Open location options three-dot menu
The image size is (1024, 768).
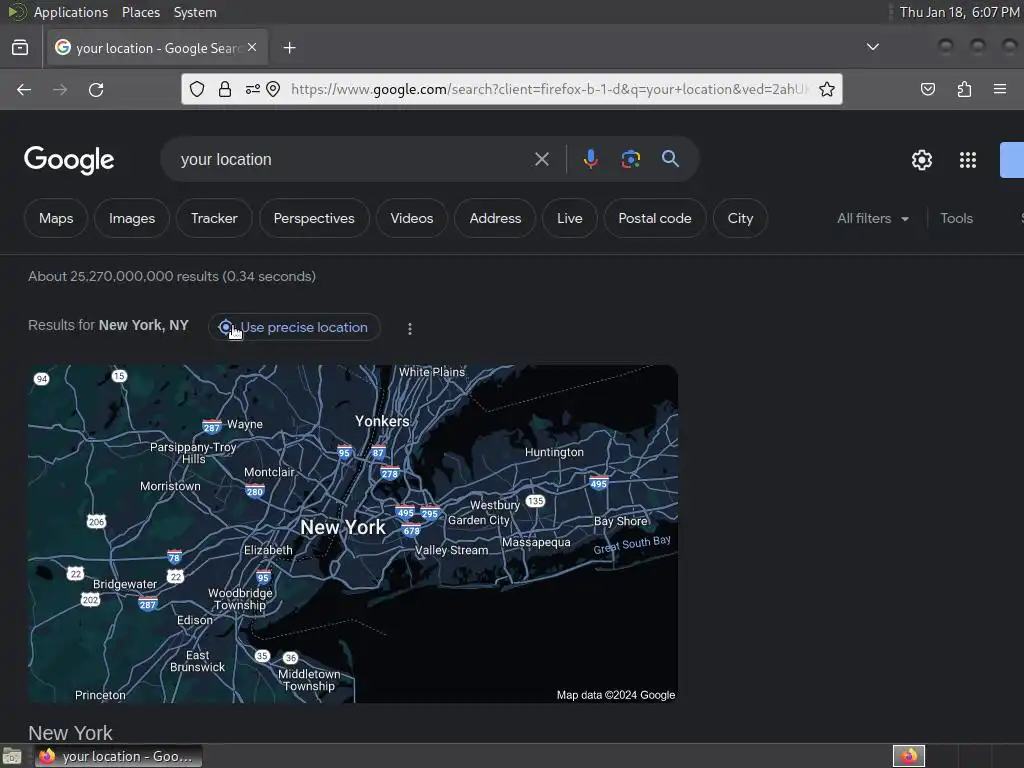click(x=409, y=328)
